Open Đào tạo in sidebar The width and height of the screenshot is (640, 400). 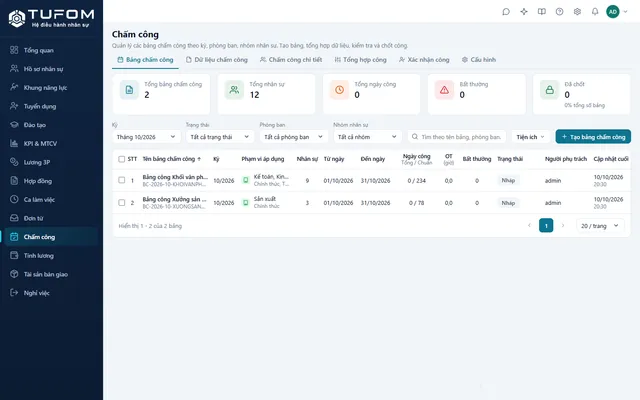pos(51,125)
